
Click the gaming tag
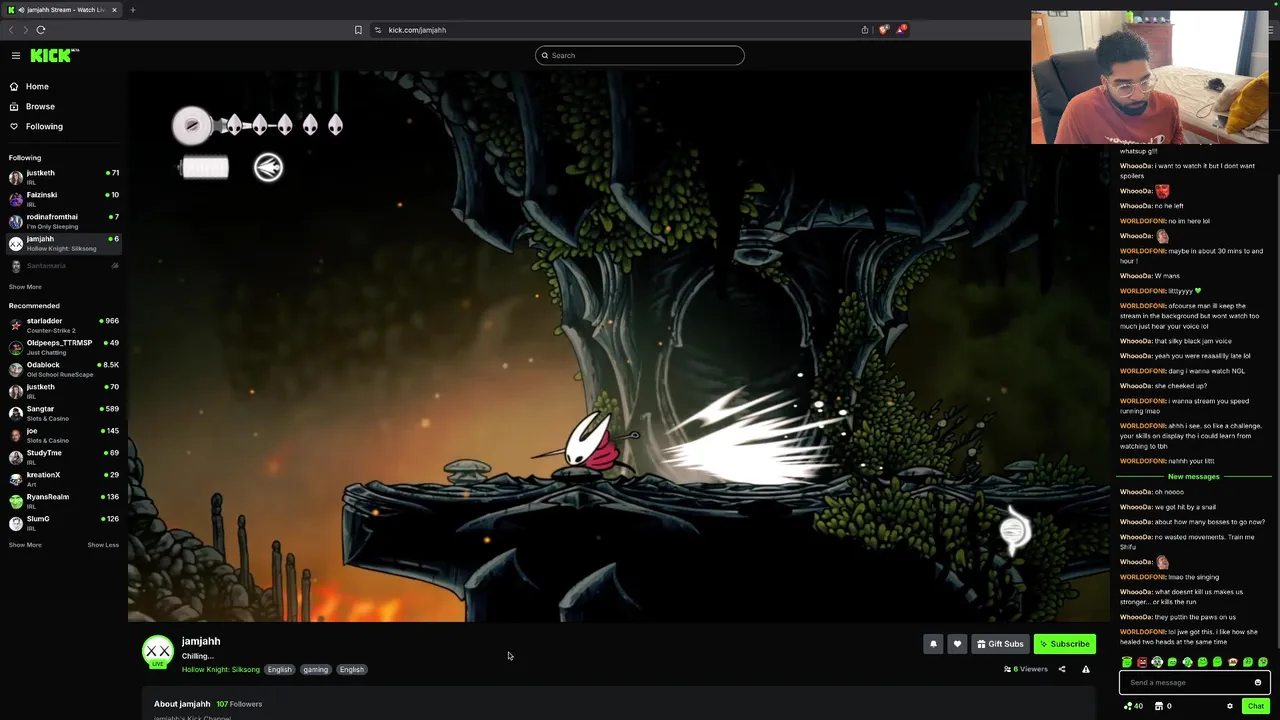(316, 670)
